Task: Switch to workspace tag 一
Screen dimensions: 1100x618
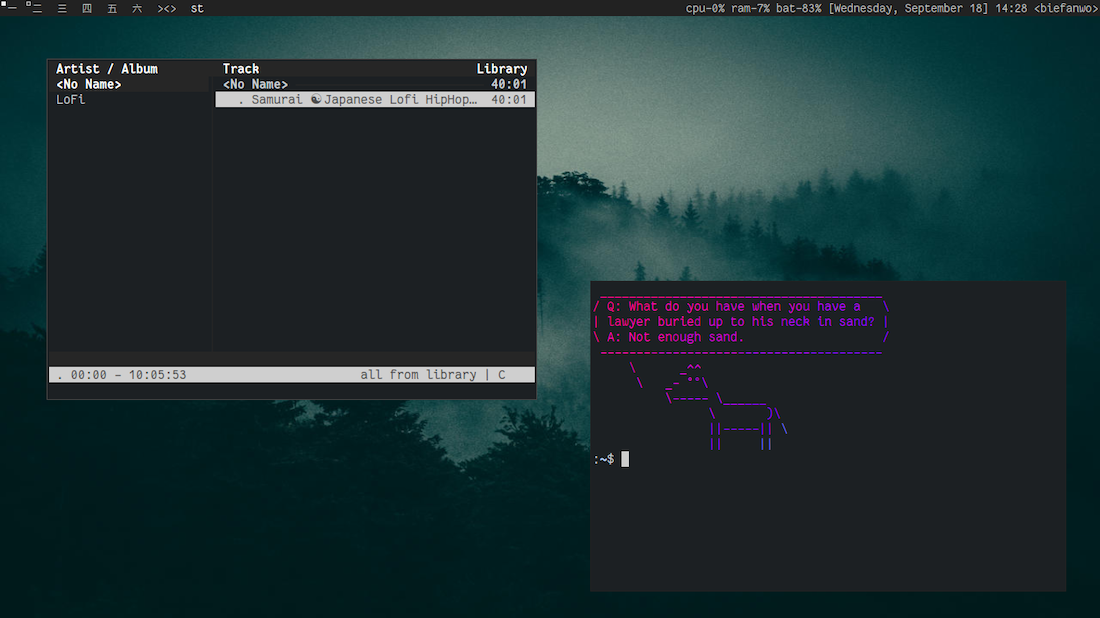Action: (x=10, y=8)
